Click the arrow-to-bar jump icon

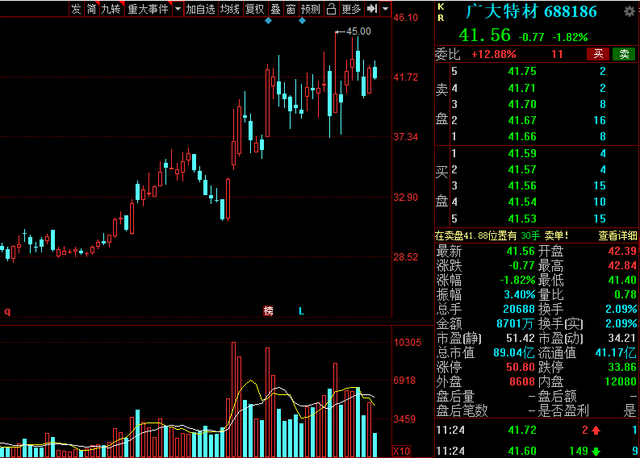[x=372, y=9]
